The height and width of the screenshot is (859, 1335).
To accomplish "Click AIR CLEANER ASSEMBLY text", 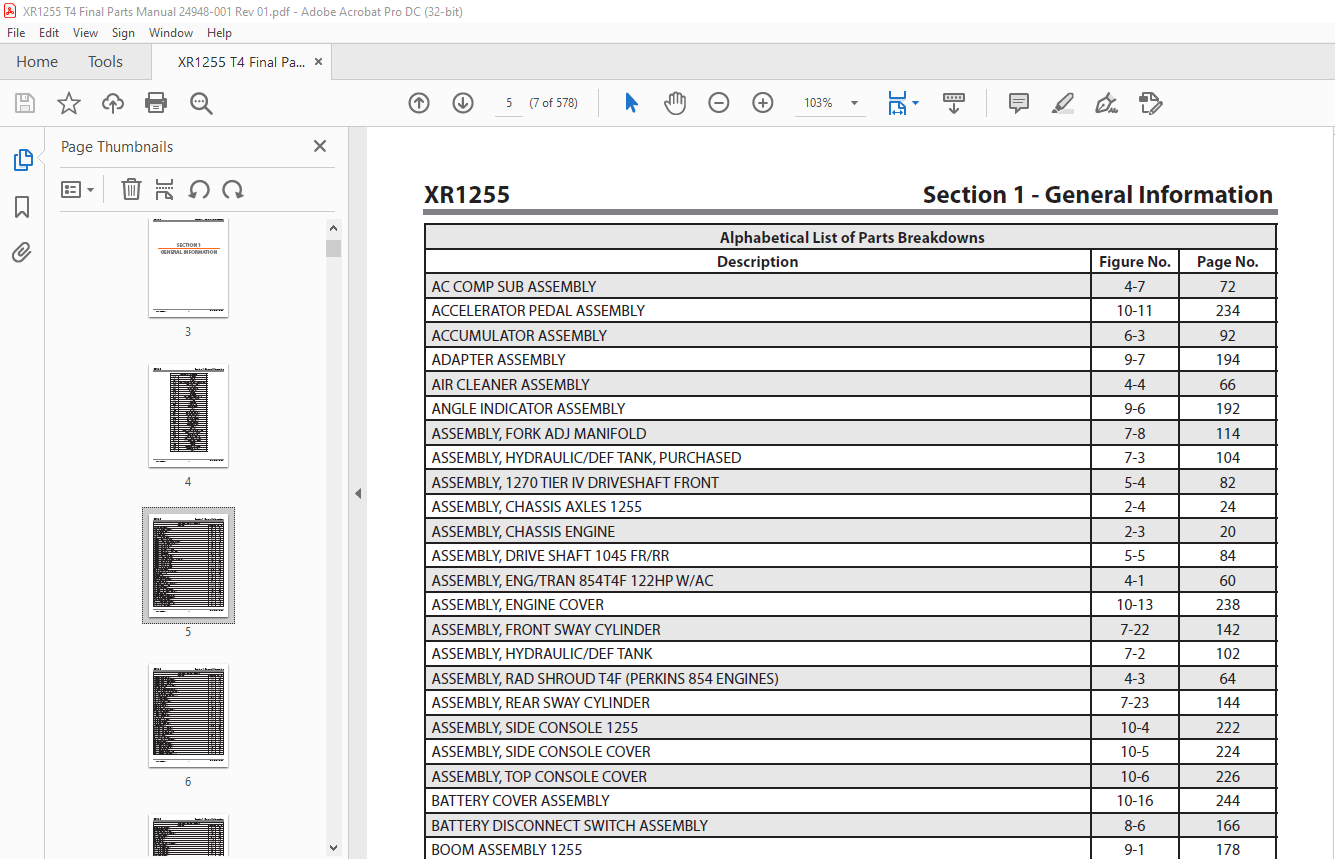I will click(x=510, y=384).
